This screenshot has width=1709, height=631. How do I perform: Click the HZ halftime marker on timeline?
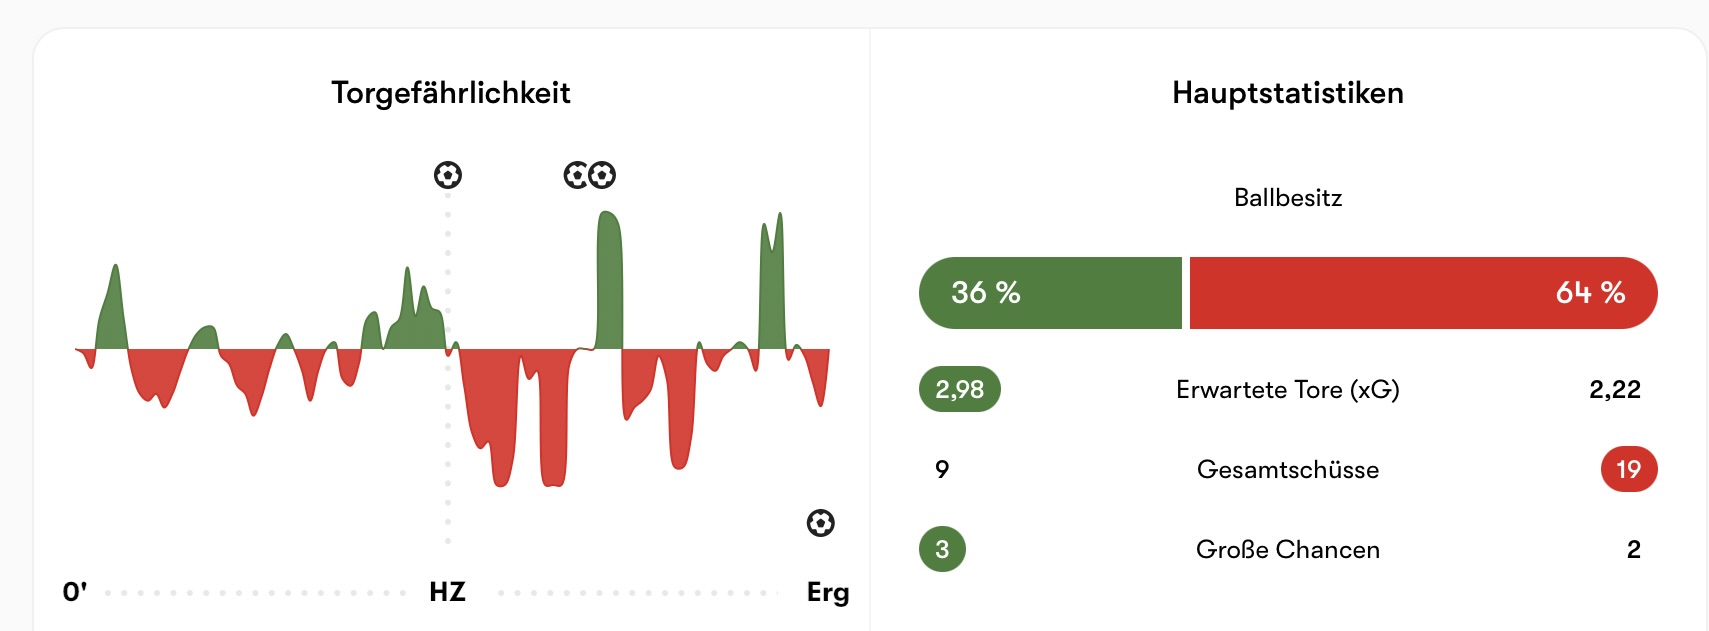(447, 592)
